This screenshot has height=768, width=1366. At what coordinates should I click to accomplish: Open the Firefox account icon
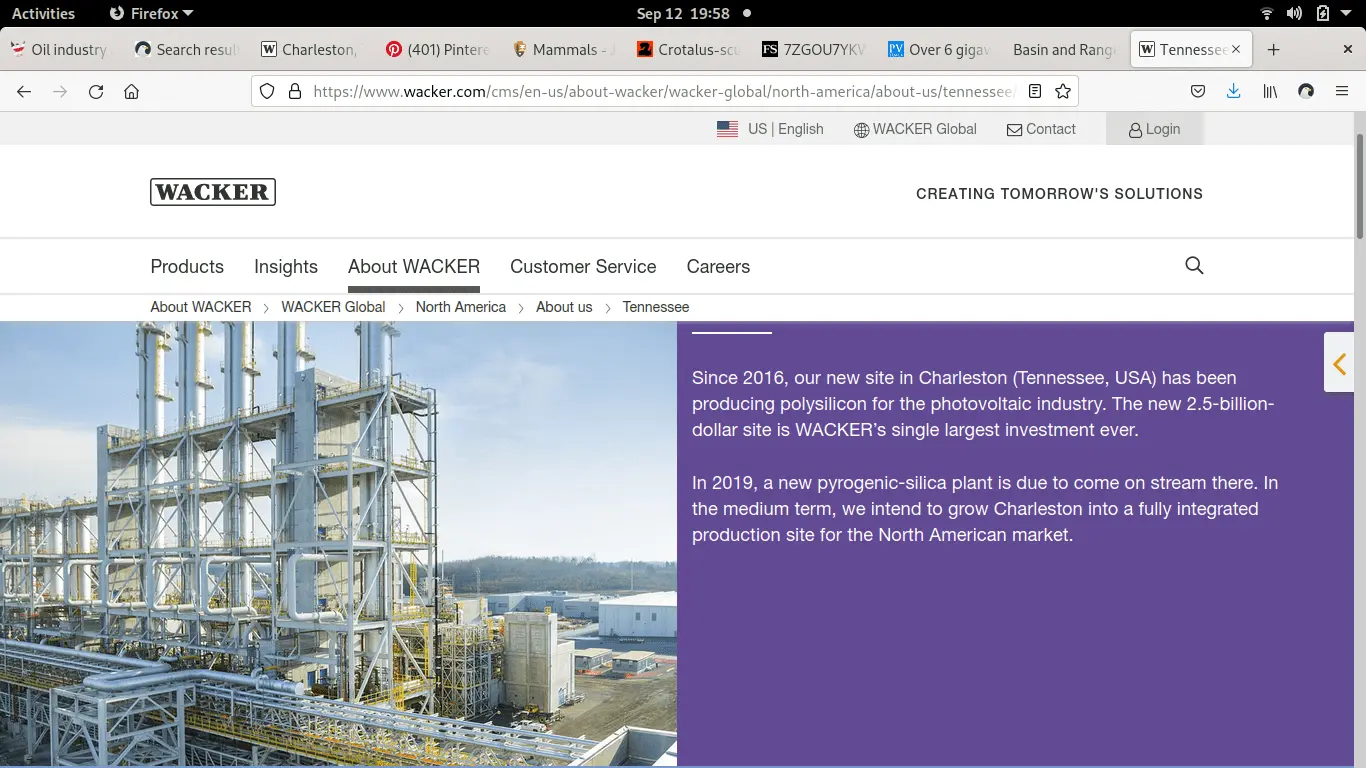(1305, 91)
